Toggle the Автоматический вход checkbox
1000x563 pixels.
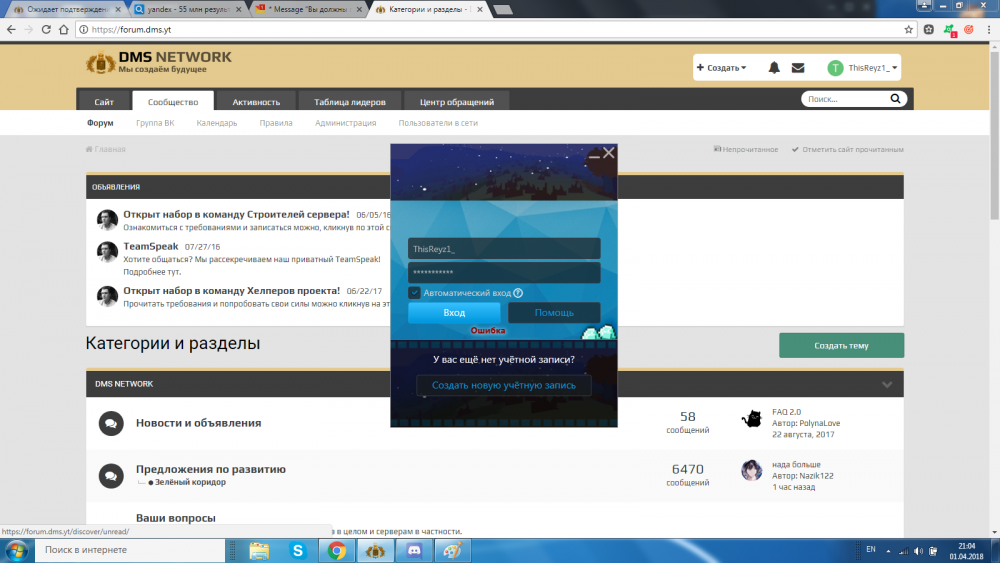point(414,293)
